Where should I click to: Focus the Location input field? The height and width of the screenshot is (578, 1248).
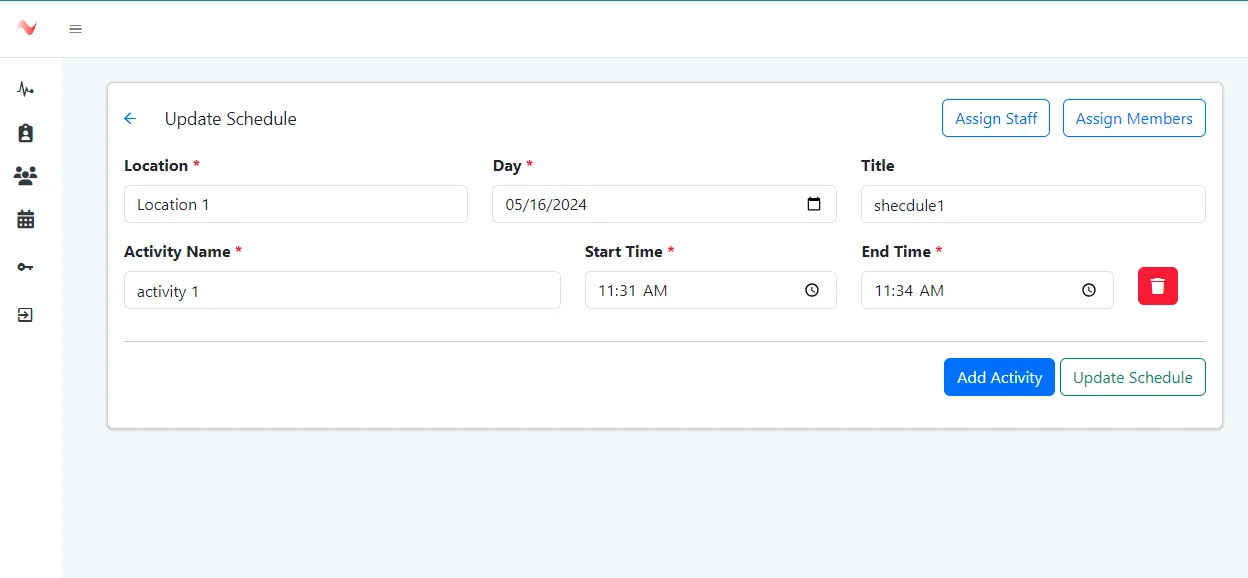pyautogui.click(x=295, y=204)
